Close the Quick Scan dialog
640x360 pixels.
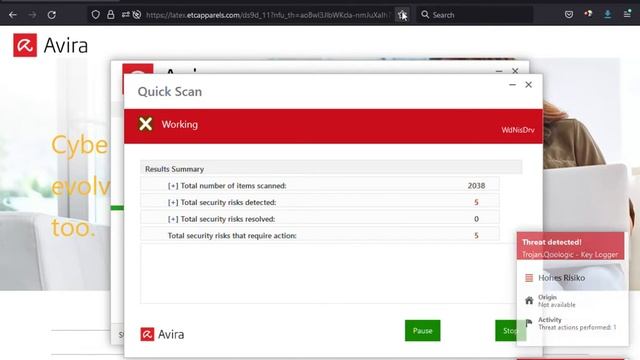click(529, 84)
